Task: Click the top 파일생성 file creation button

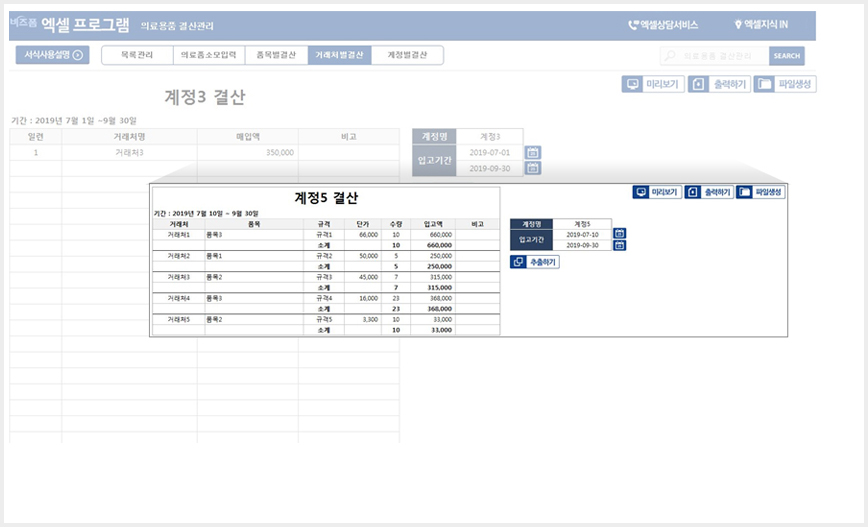Action: coord(784,84)
